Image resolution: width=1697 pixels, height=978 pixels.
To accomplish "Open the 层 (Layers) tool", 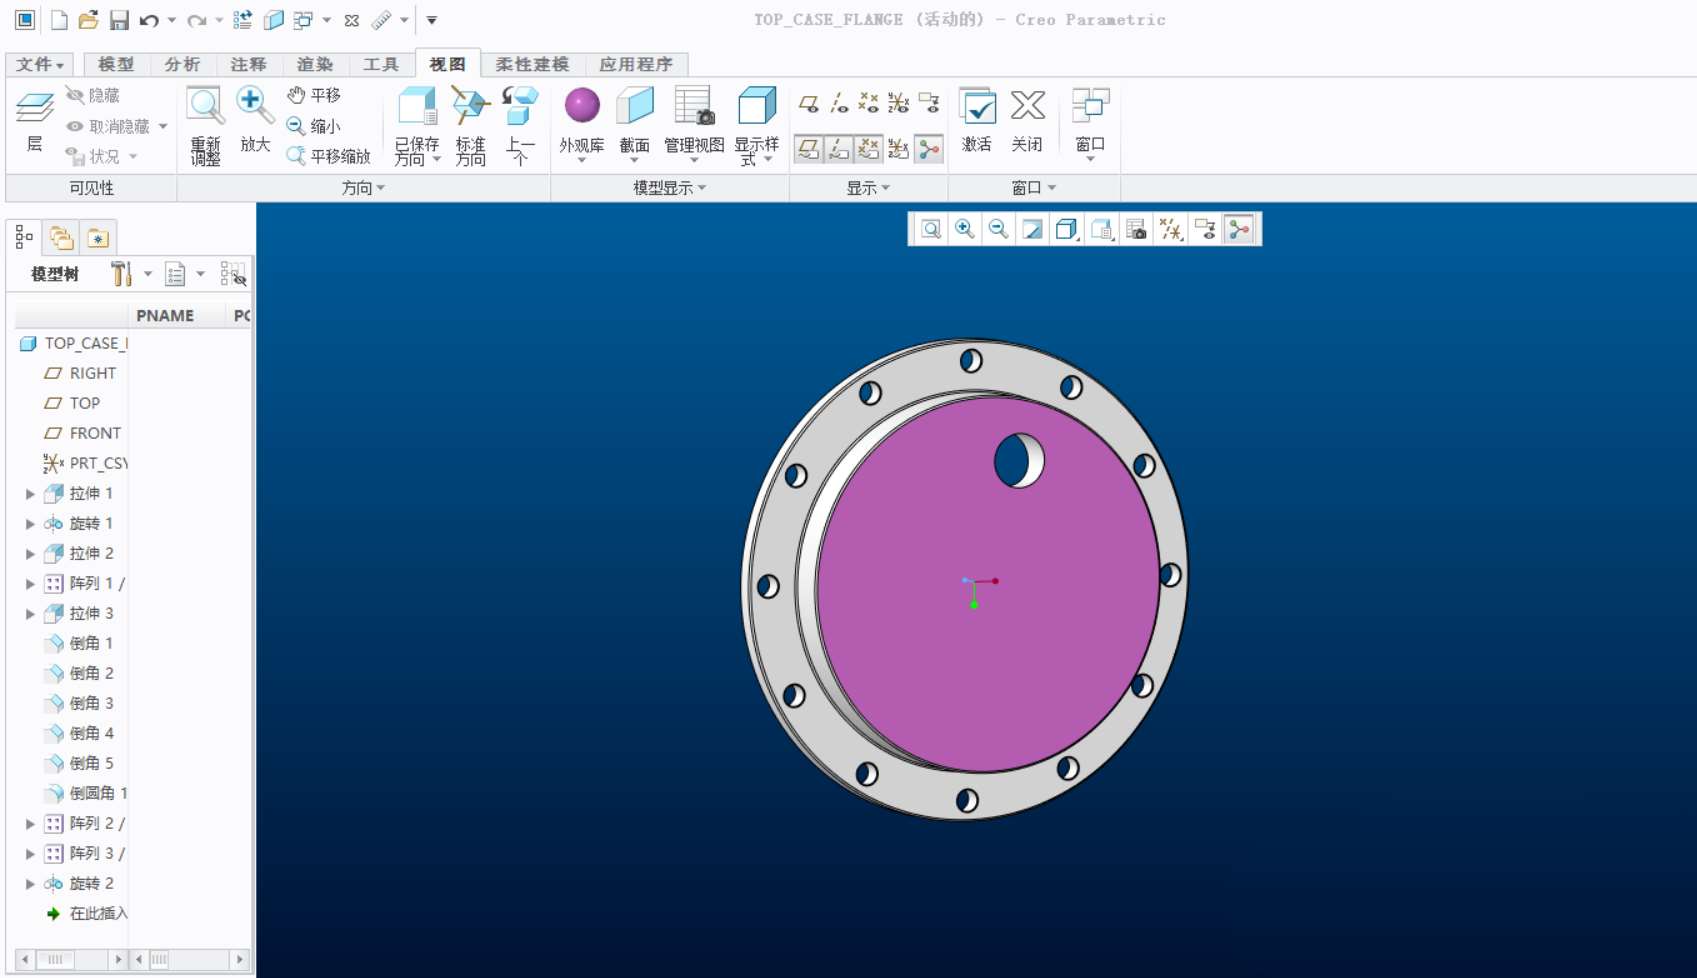I will tap(35, 120).
